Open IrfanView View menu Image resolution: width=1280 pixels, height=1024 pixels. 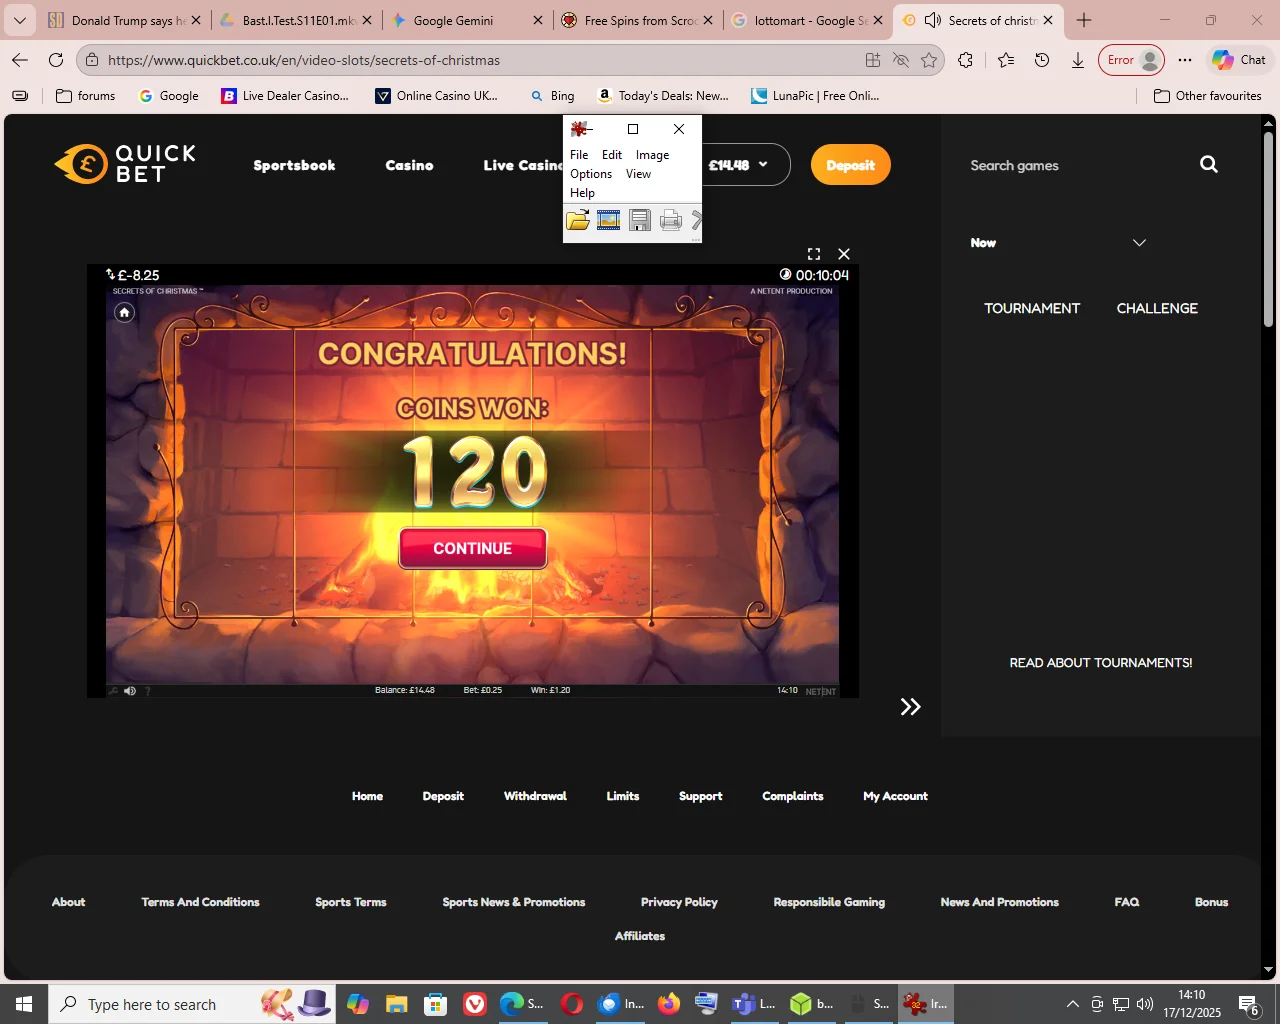638,174
